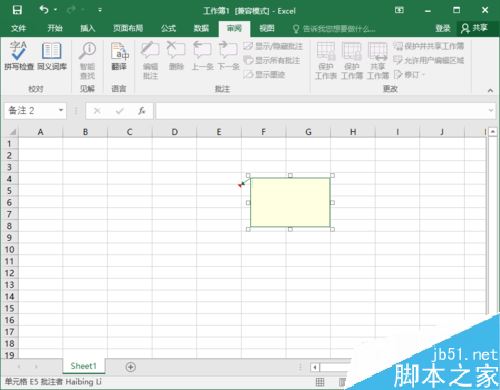Viewport: 500px width, 390px height.
Task: Click the 共享 (Share) button
Action: tap(474, 28)
